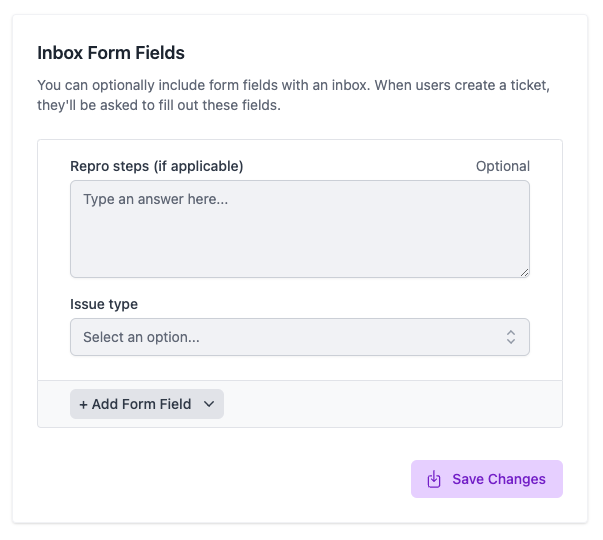Click the 'Repro steps (if applicable)' label
This screenshot has width=603, height=540.
pos(157,166)
